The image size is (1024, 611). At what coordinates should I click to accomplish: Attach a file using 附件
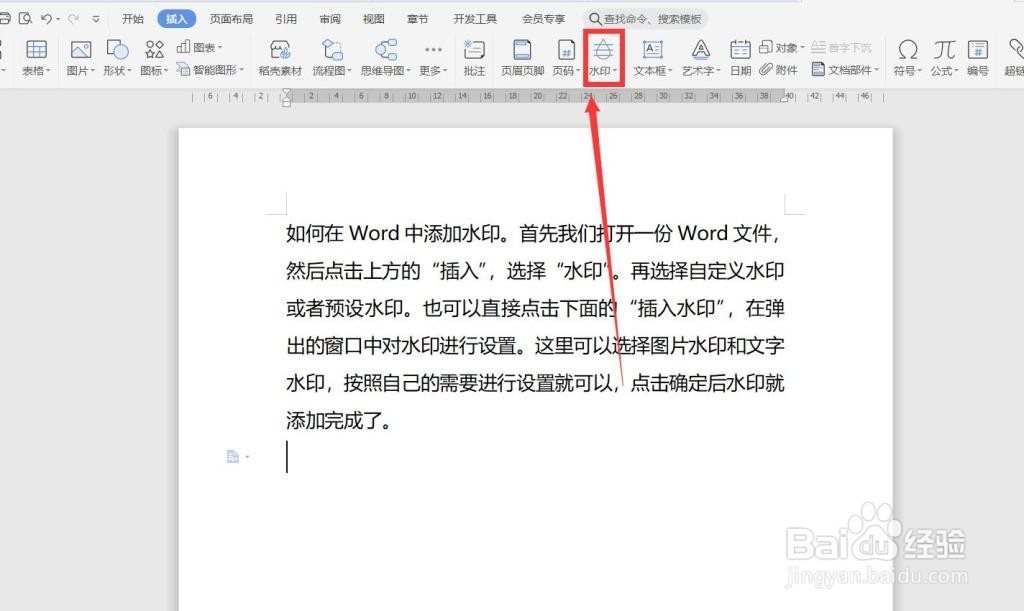pyautogui.click(x=780, y=68)
